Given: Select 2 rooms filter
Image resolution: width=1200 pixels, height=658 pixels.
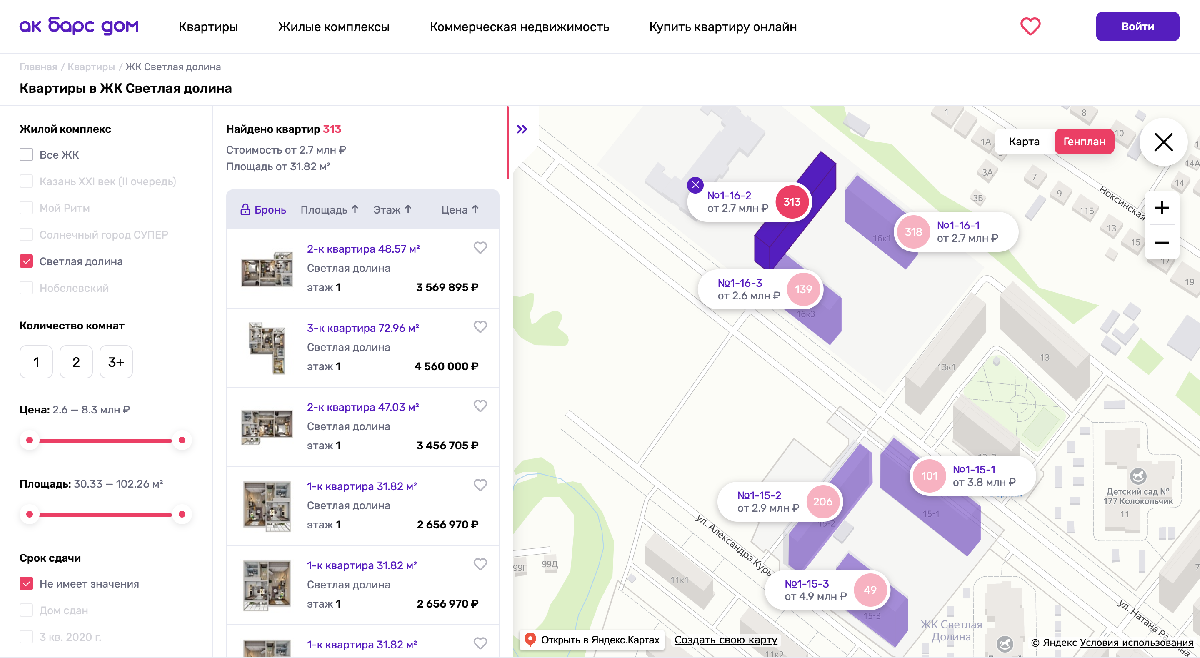Looking at the screenshot, I should 76,362.
